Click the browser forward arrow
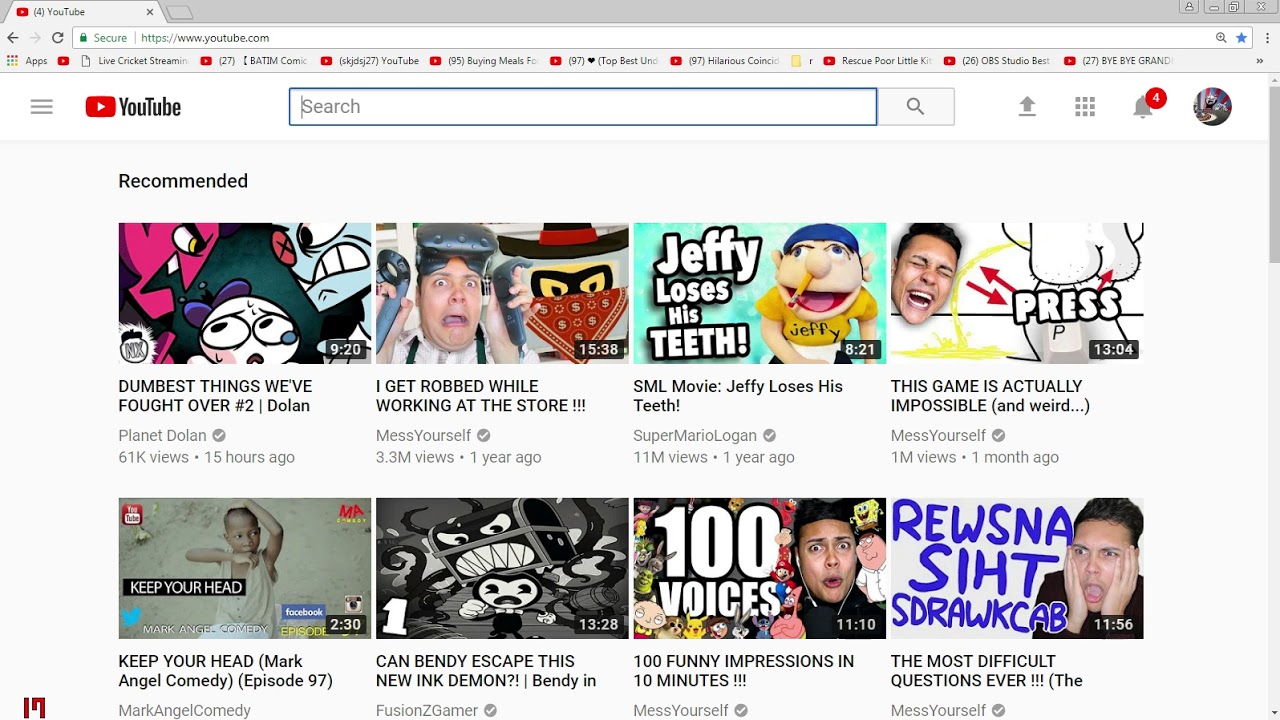 tap(35, 38)
